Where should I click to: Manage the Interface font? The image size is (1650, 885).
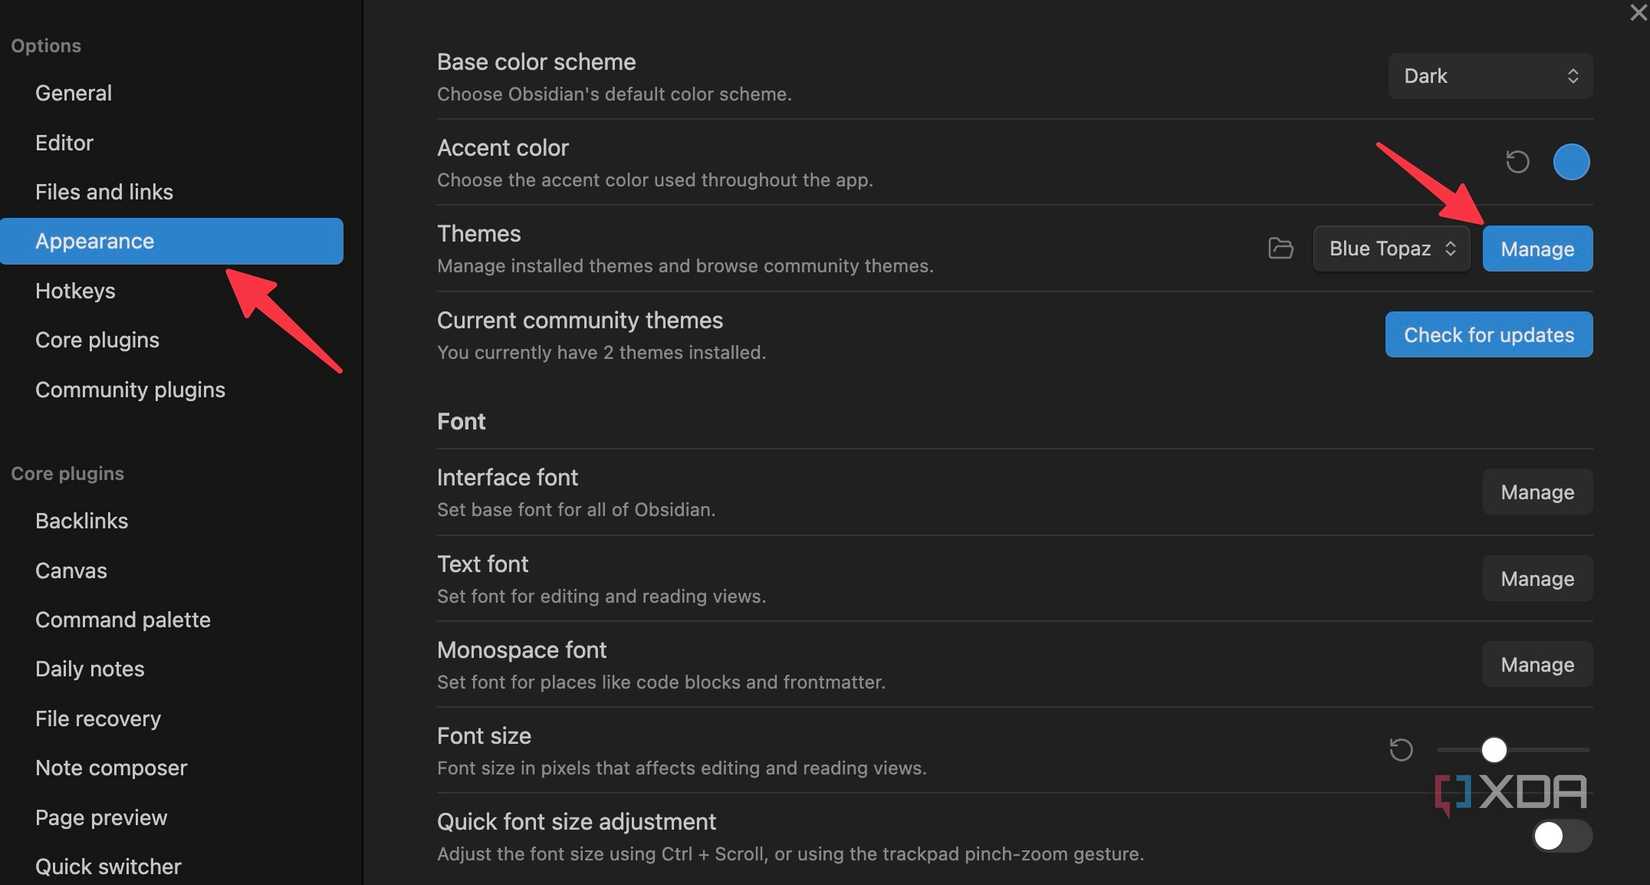1537,492
